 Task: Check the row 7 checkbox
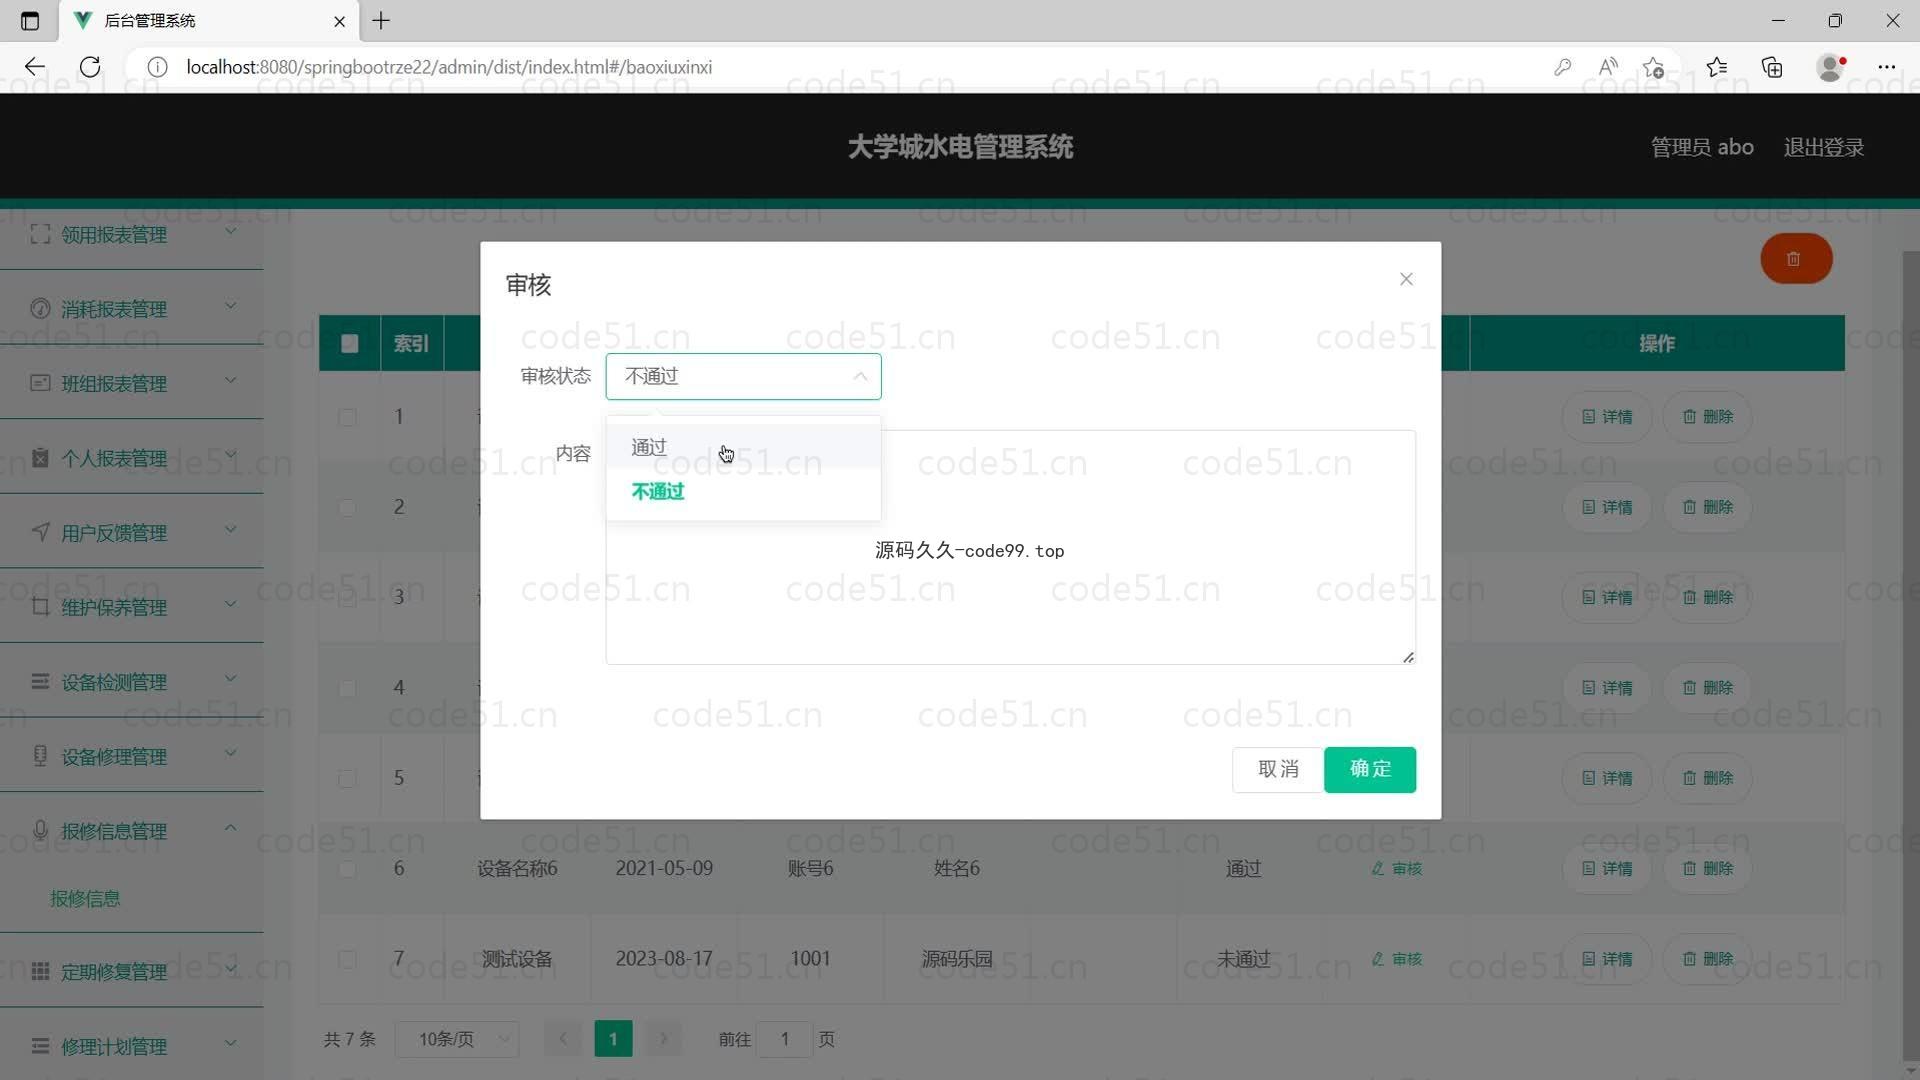point(347,959)
